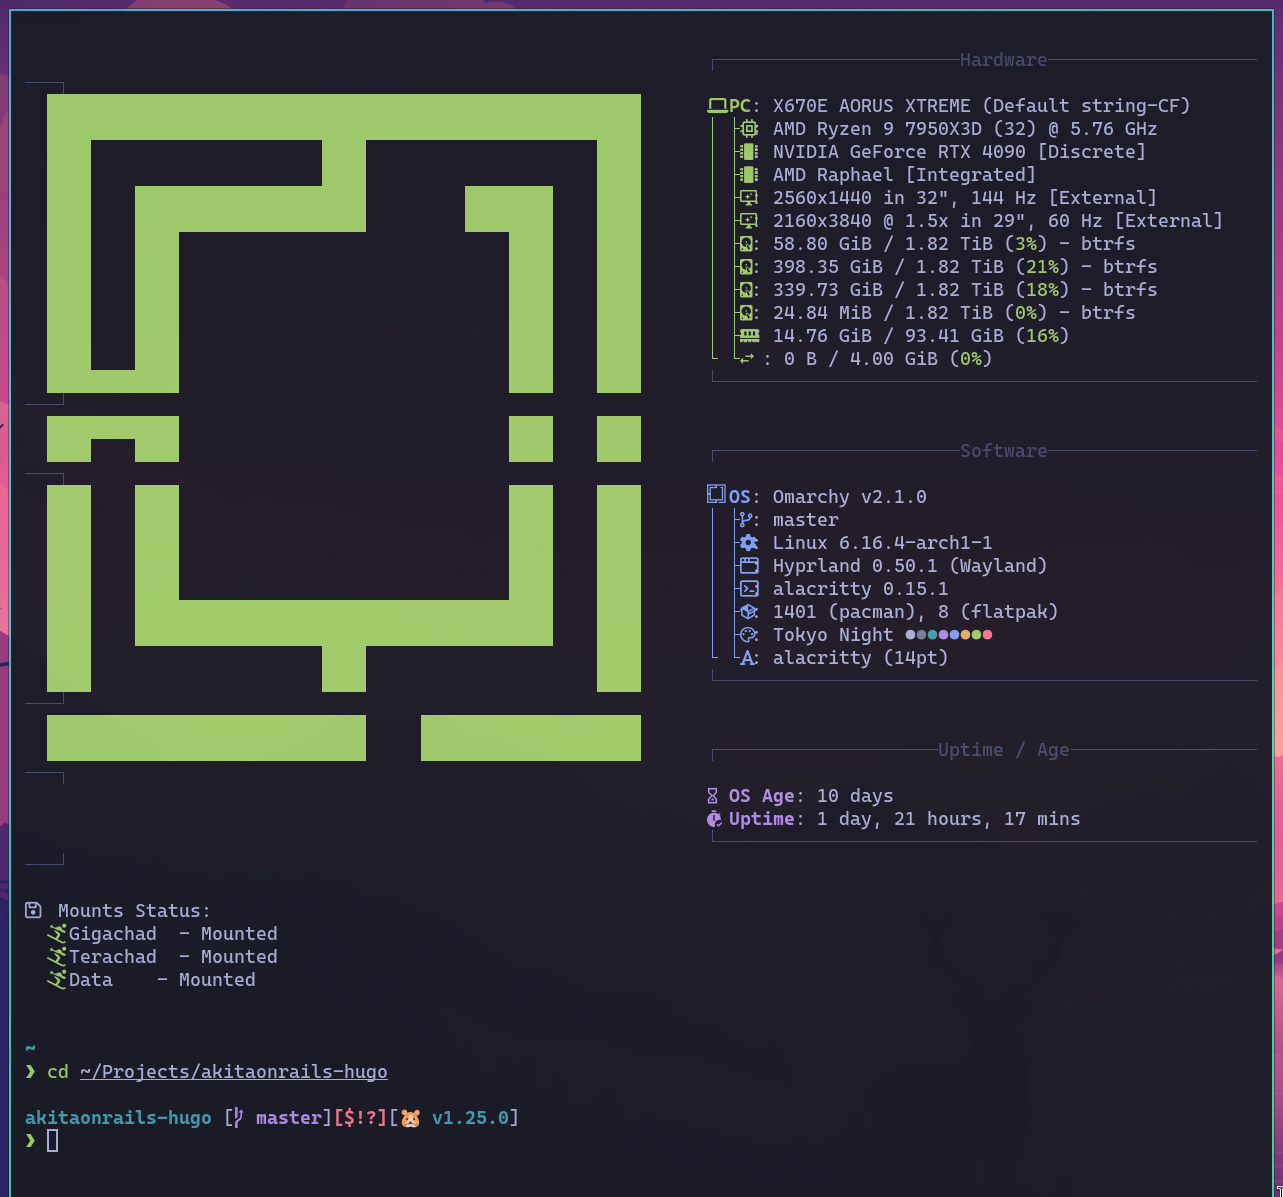Click the terminal cursor at the prompt

[53, 1141]
